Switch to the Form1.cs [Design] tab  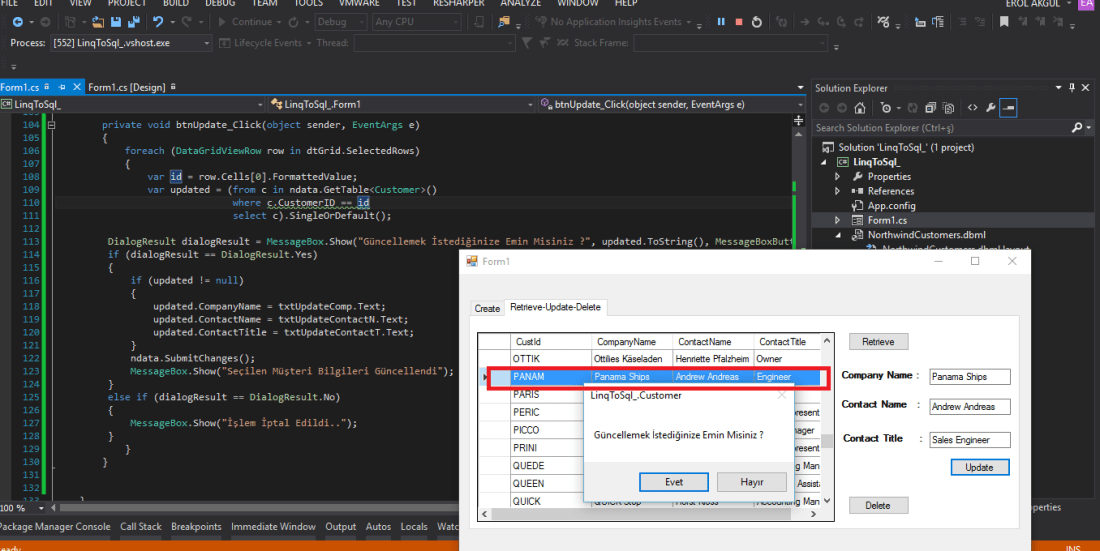pyautogui.click(x=127, y=87)
